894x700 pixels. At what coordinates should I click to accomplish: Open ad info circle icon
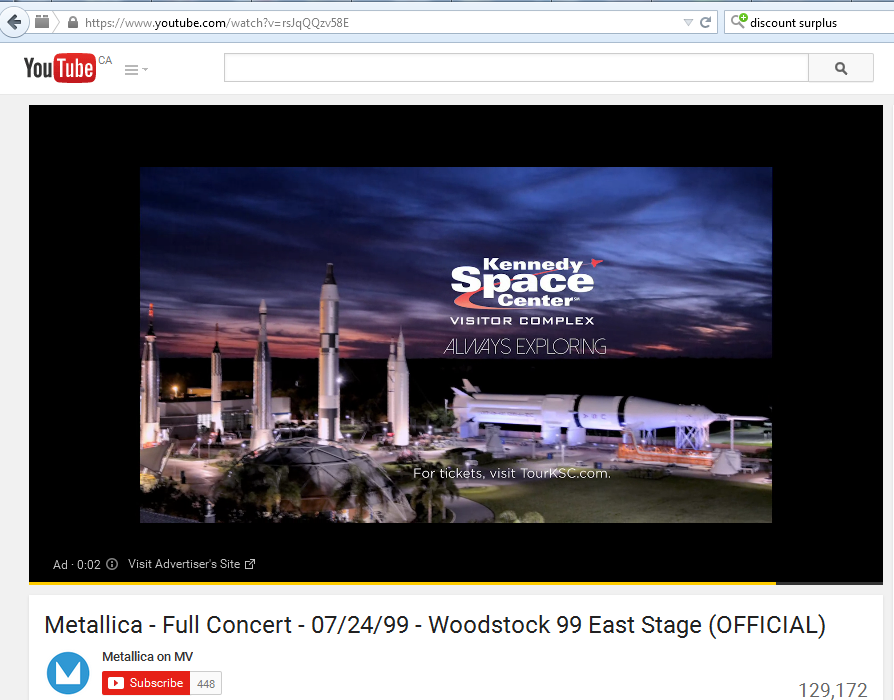(112, 564)
